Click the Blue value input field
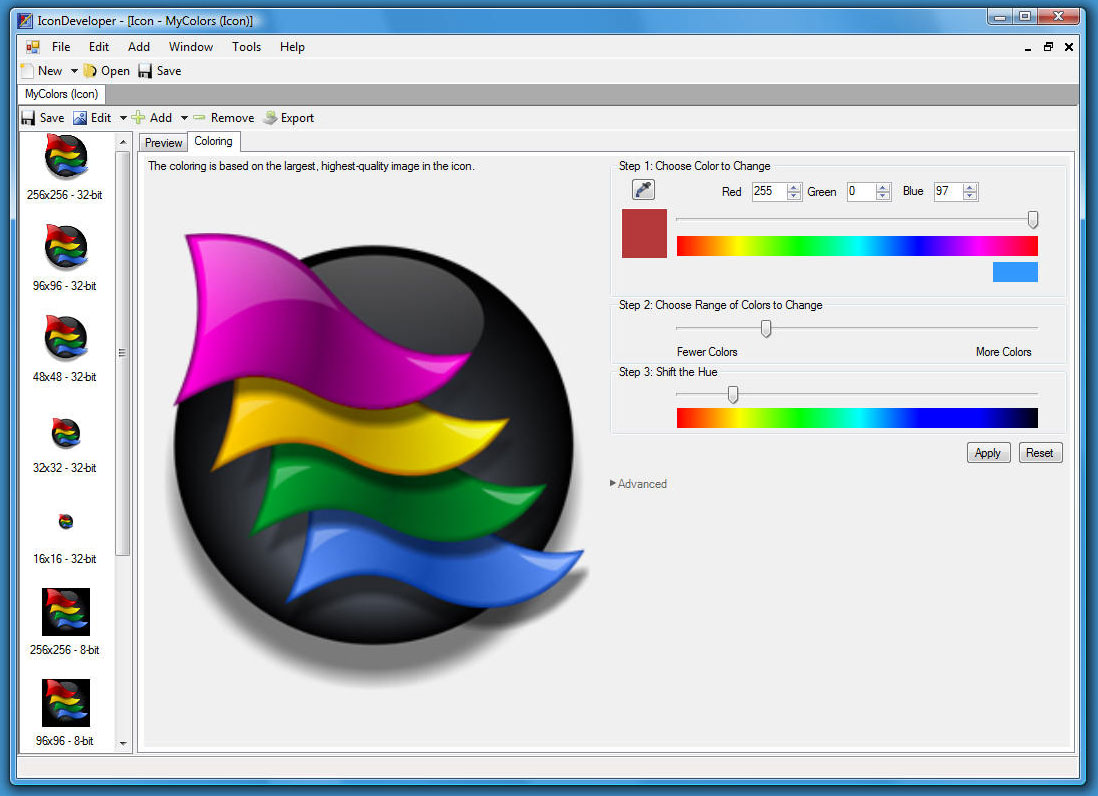 tap(948, 191)
